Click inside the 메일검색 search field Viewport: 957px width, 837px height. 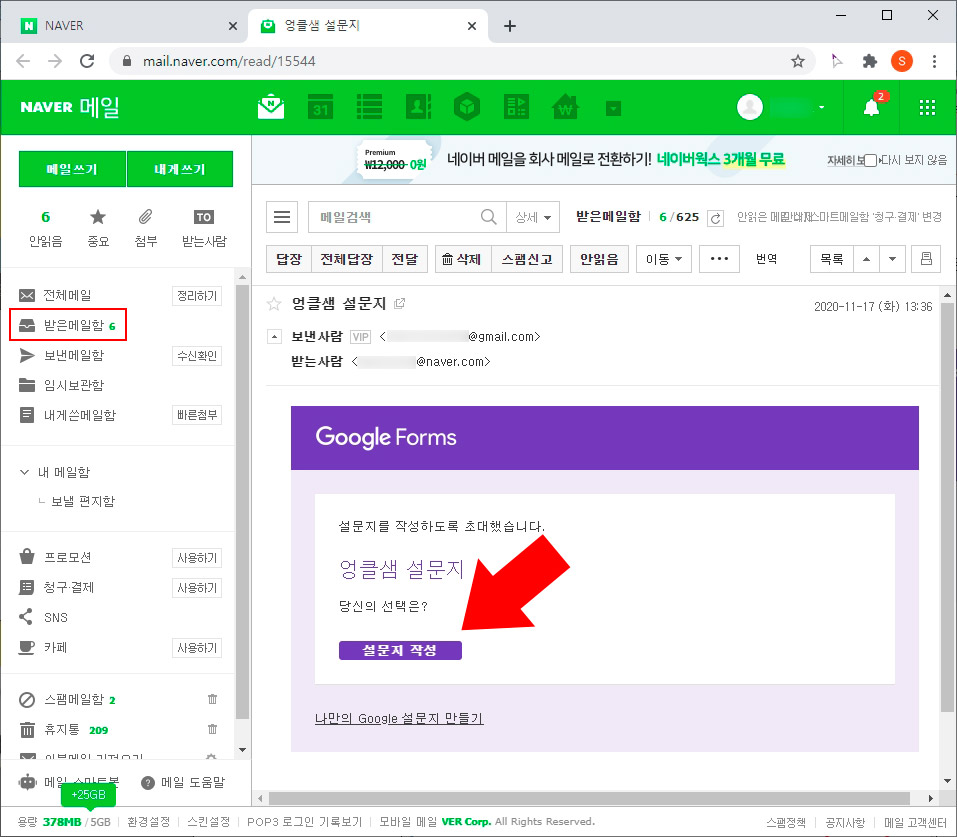pyautogui.click(x=390, y=216)
